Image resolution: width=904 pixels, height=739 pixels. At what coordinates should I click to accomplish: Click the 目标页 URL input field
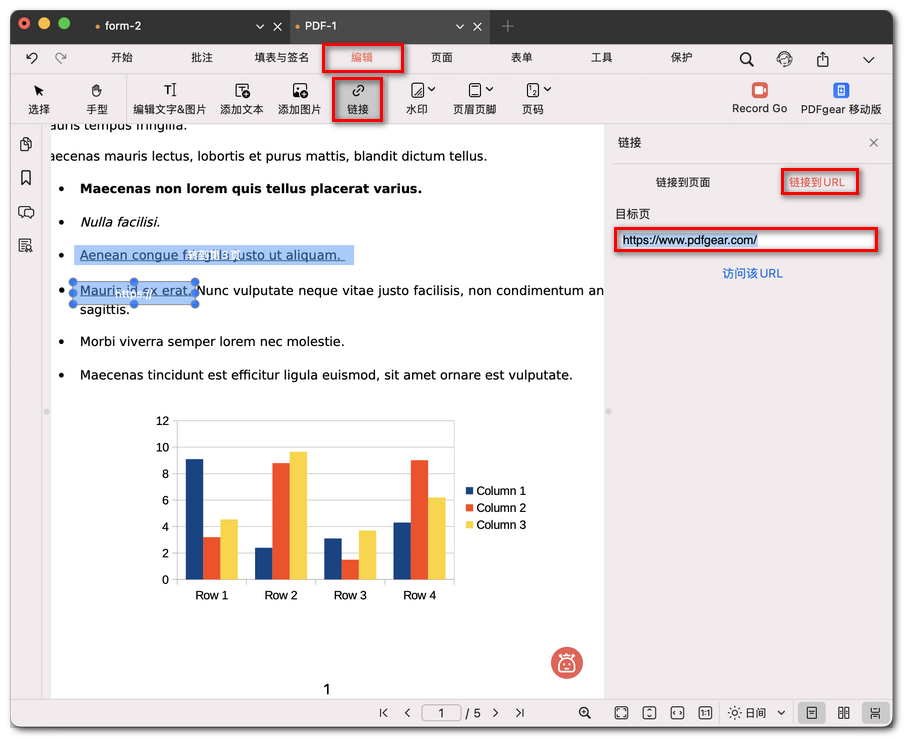[745, 240]
